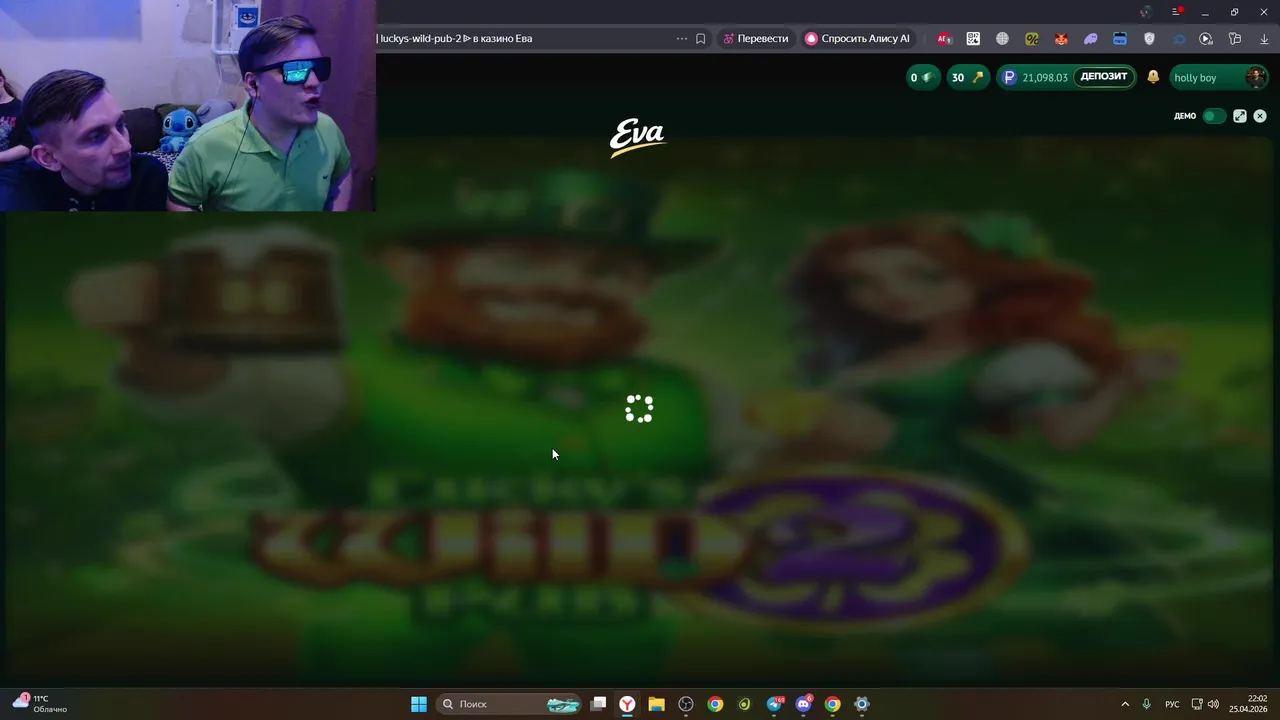Open the avocado app on taskbar
The height and width of the screenshot is (720, 1280).
[744, 704]
